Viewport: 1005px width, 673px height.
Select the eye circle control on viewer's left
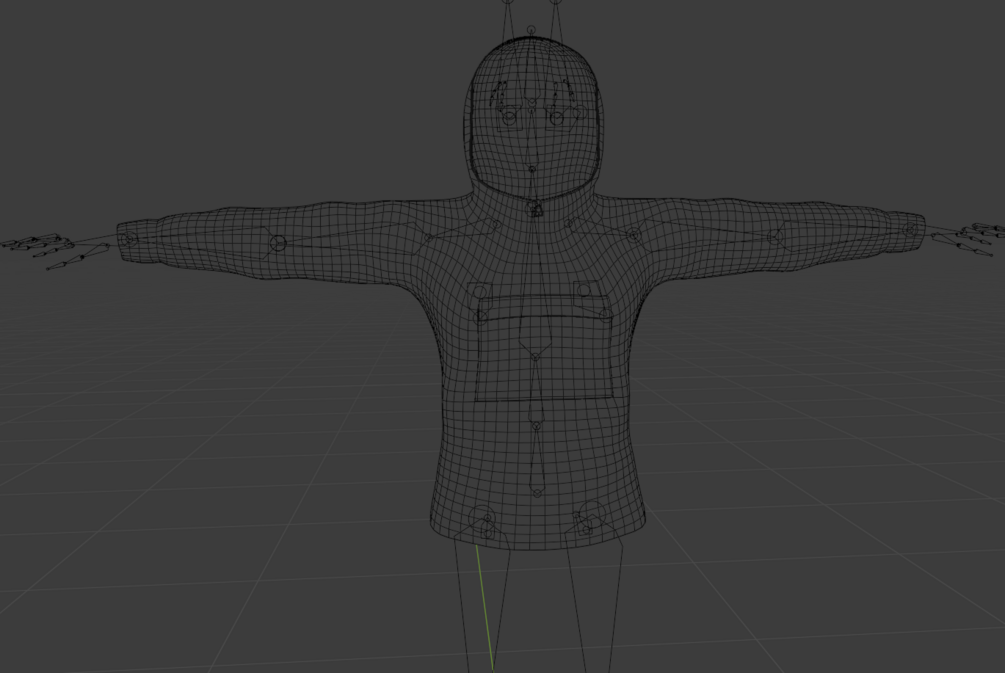coord(510,118)
